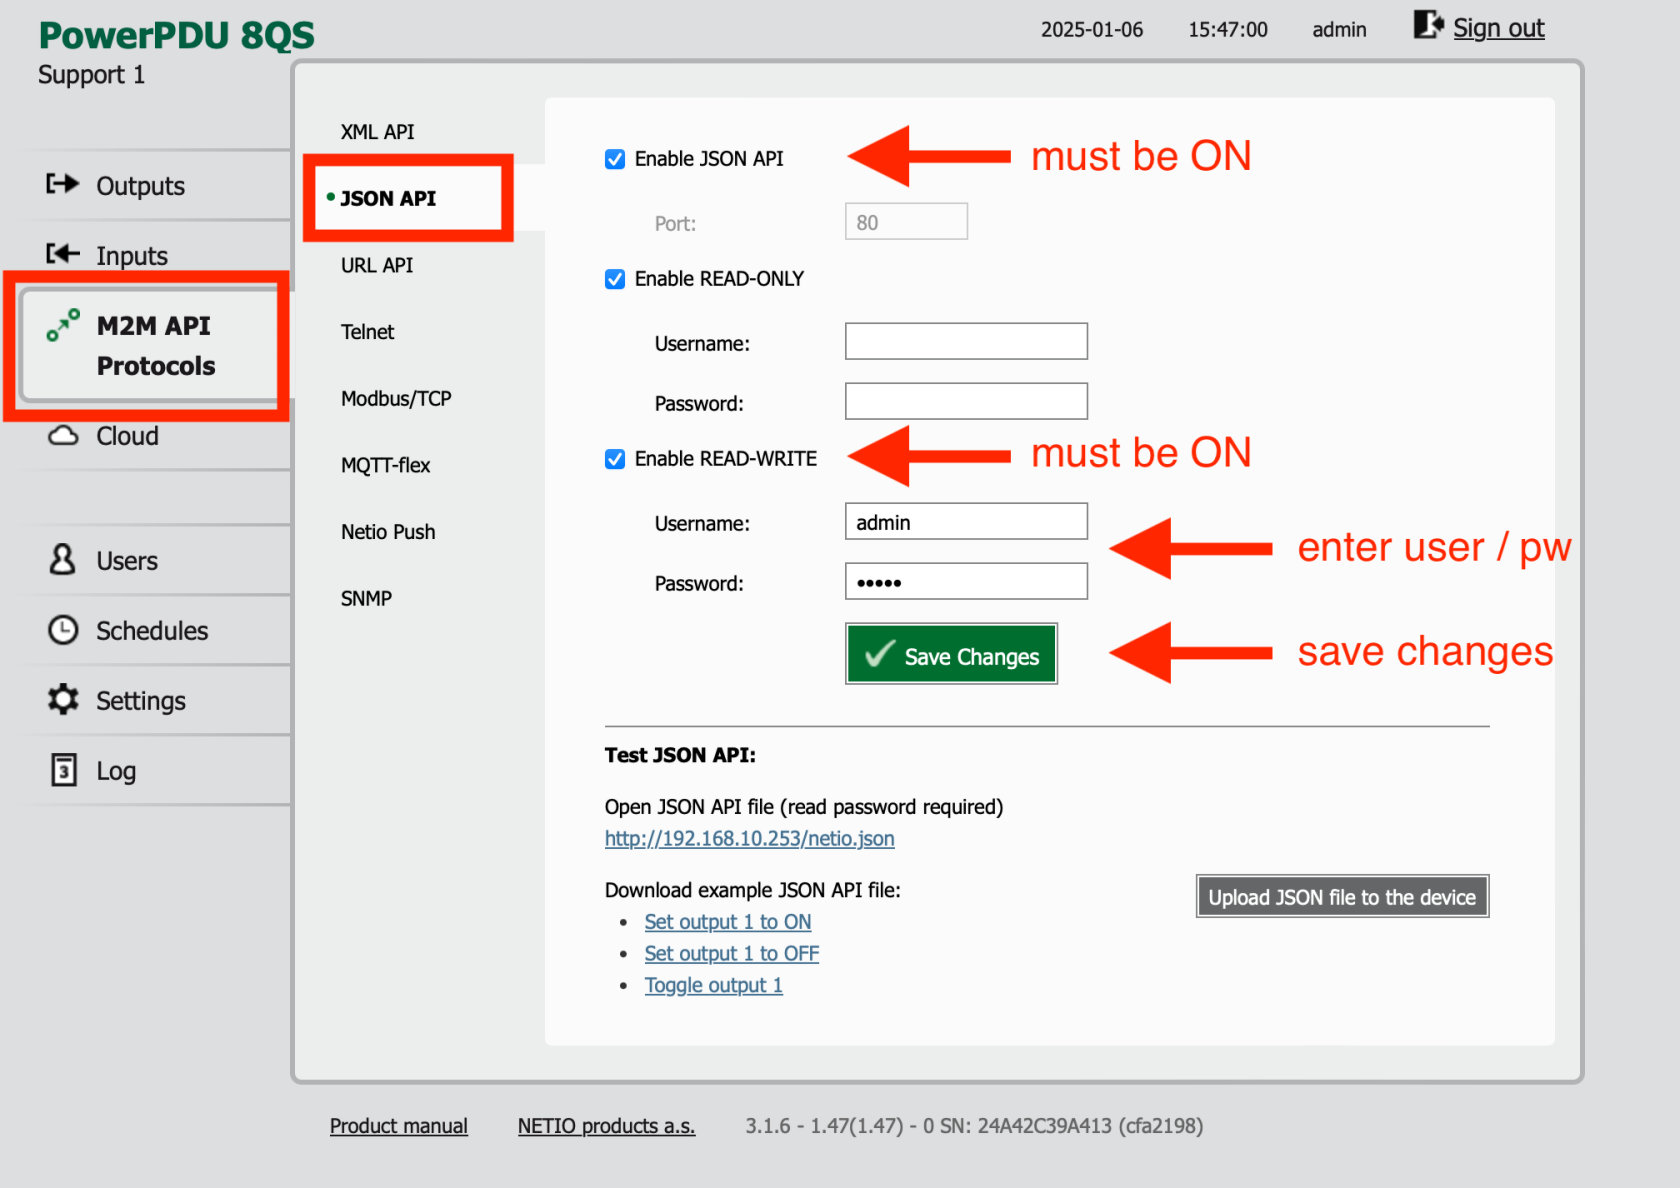The image size is (1680, 1188).
Task: Open the Modbus/TCP protocol tab
Action: pyautogui.click(x=396, y=399)
